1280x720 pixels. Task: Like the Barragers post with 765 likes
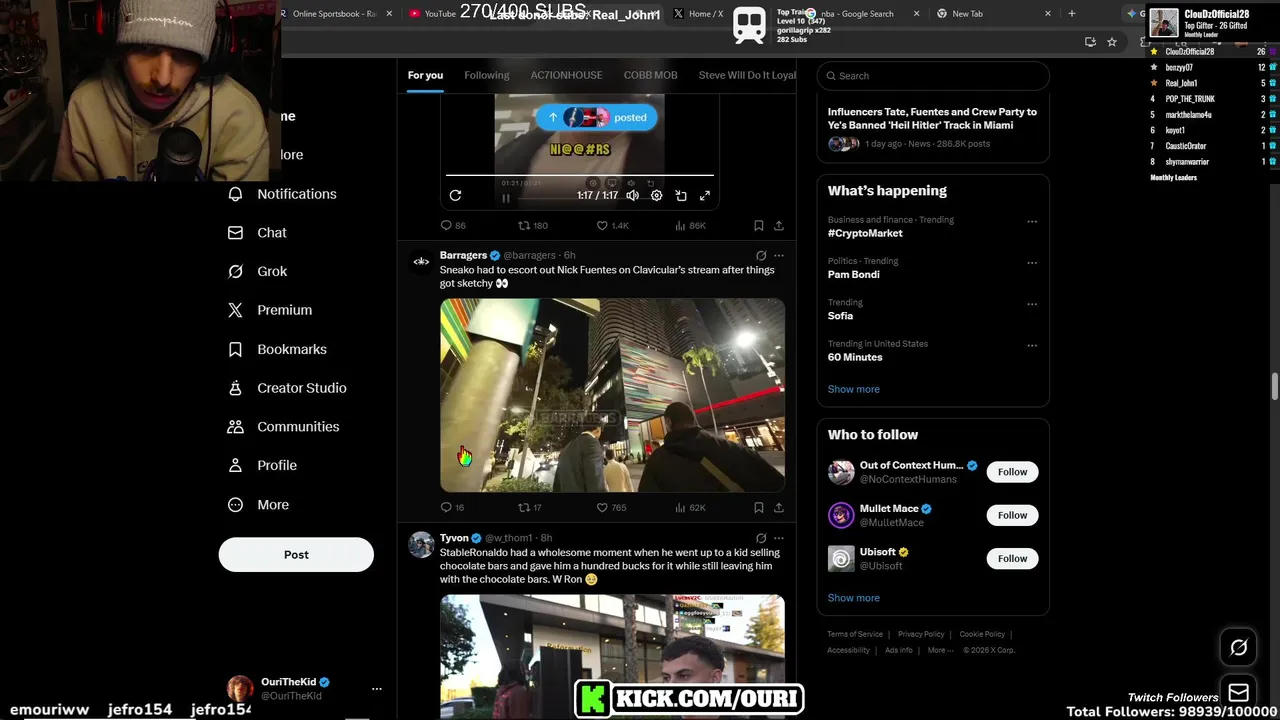(611, 508)
